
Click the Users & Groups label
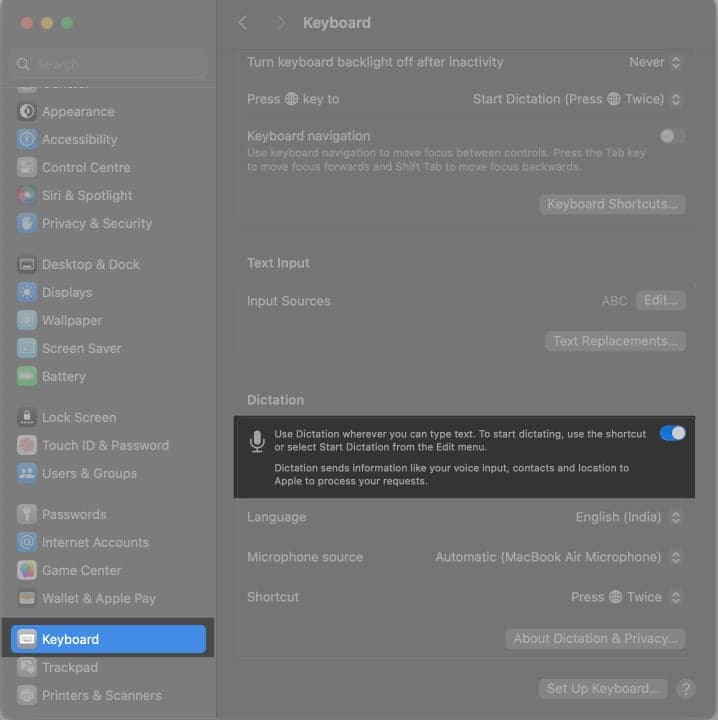coord(89,473)
